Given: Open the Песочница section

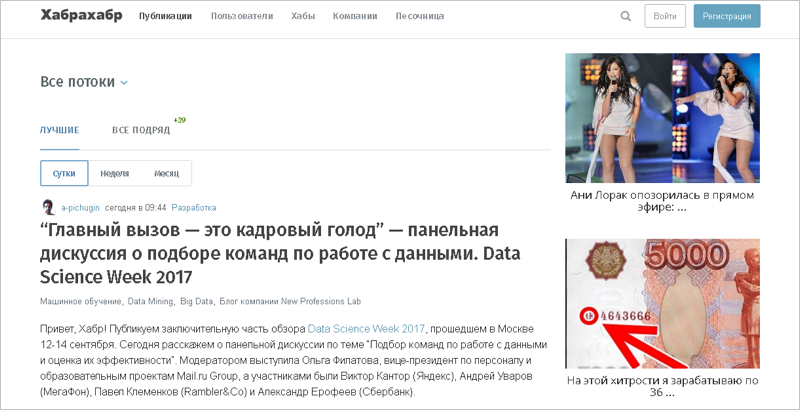Looking at the screenshot, I should (419, 16).
